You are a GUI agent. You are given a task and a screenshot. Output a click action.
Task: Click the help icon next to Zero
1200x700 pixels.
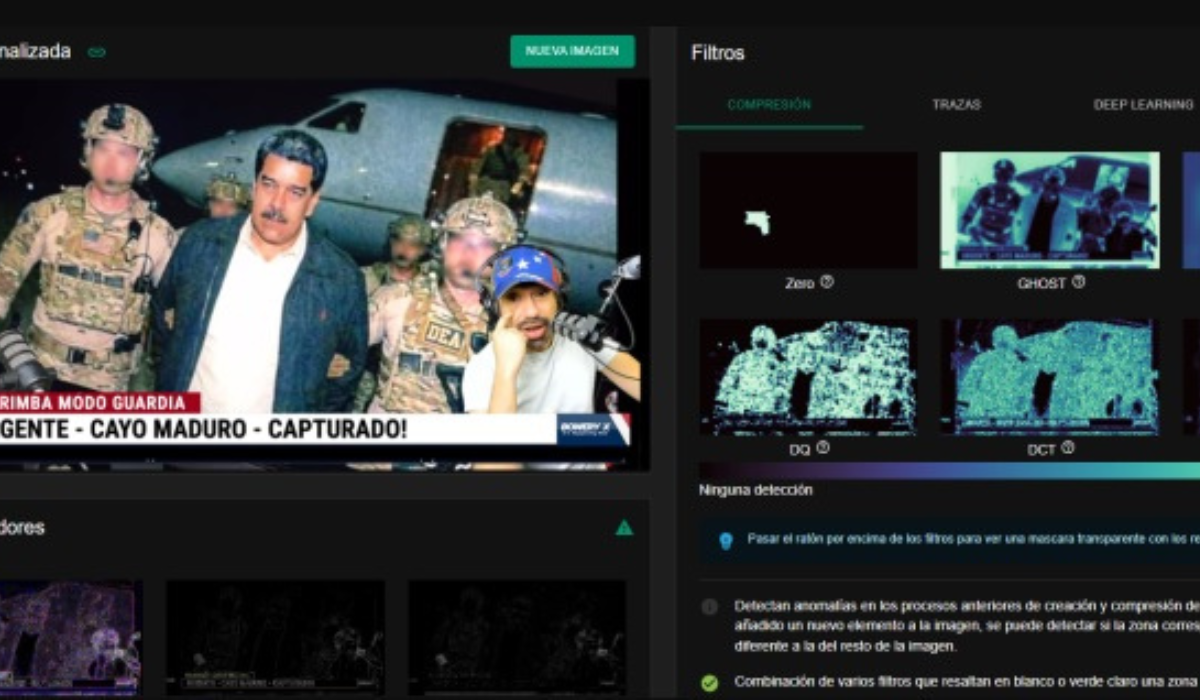pyautogui.click(x=827, y=282)
